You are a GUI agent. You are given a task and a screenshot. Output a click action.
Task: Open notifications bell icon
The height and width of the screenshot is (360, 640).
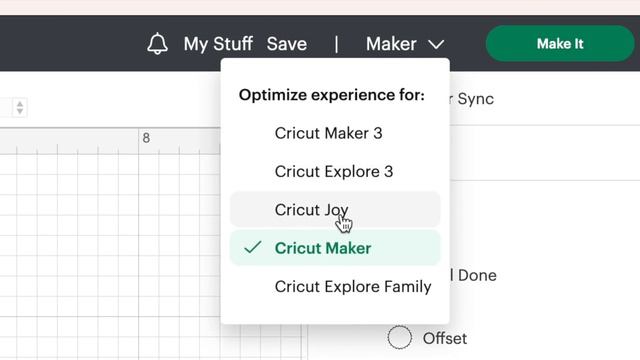coord(157,44)
